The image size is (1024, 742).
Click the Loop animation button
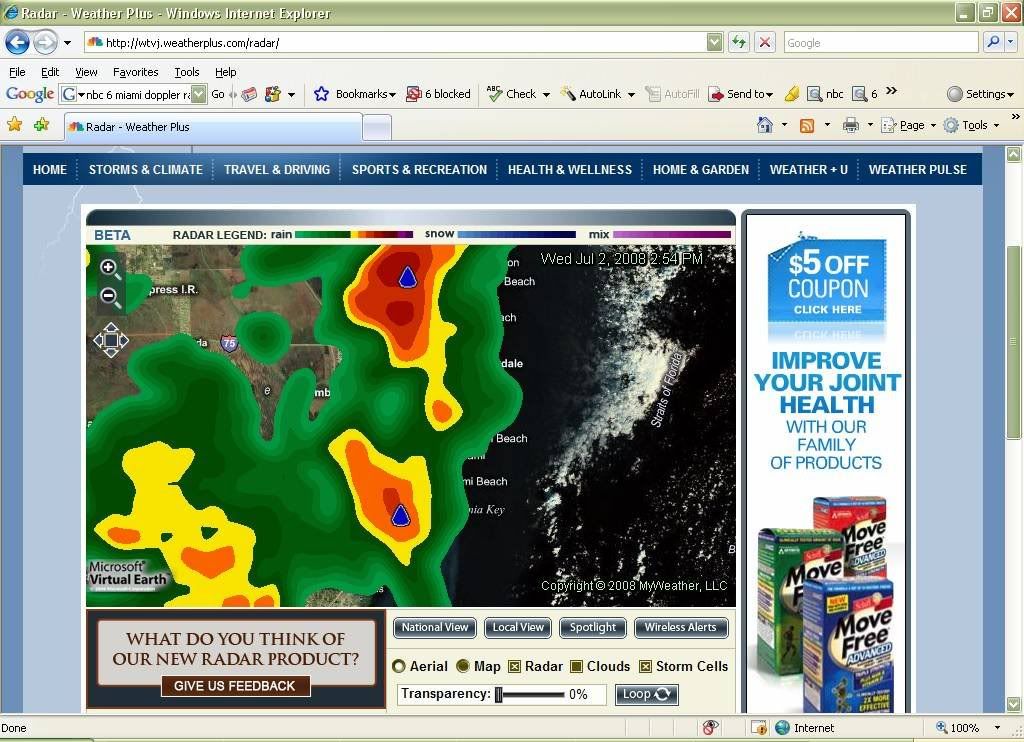647,694
